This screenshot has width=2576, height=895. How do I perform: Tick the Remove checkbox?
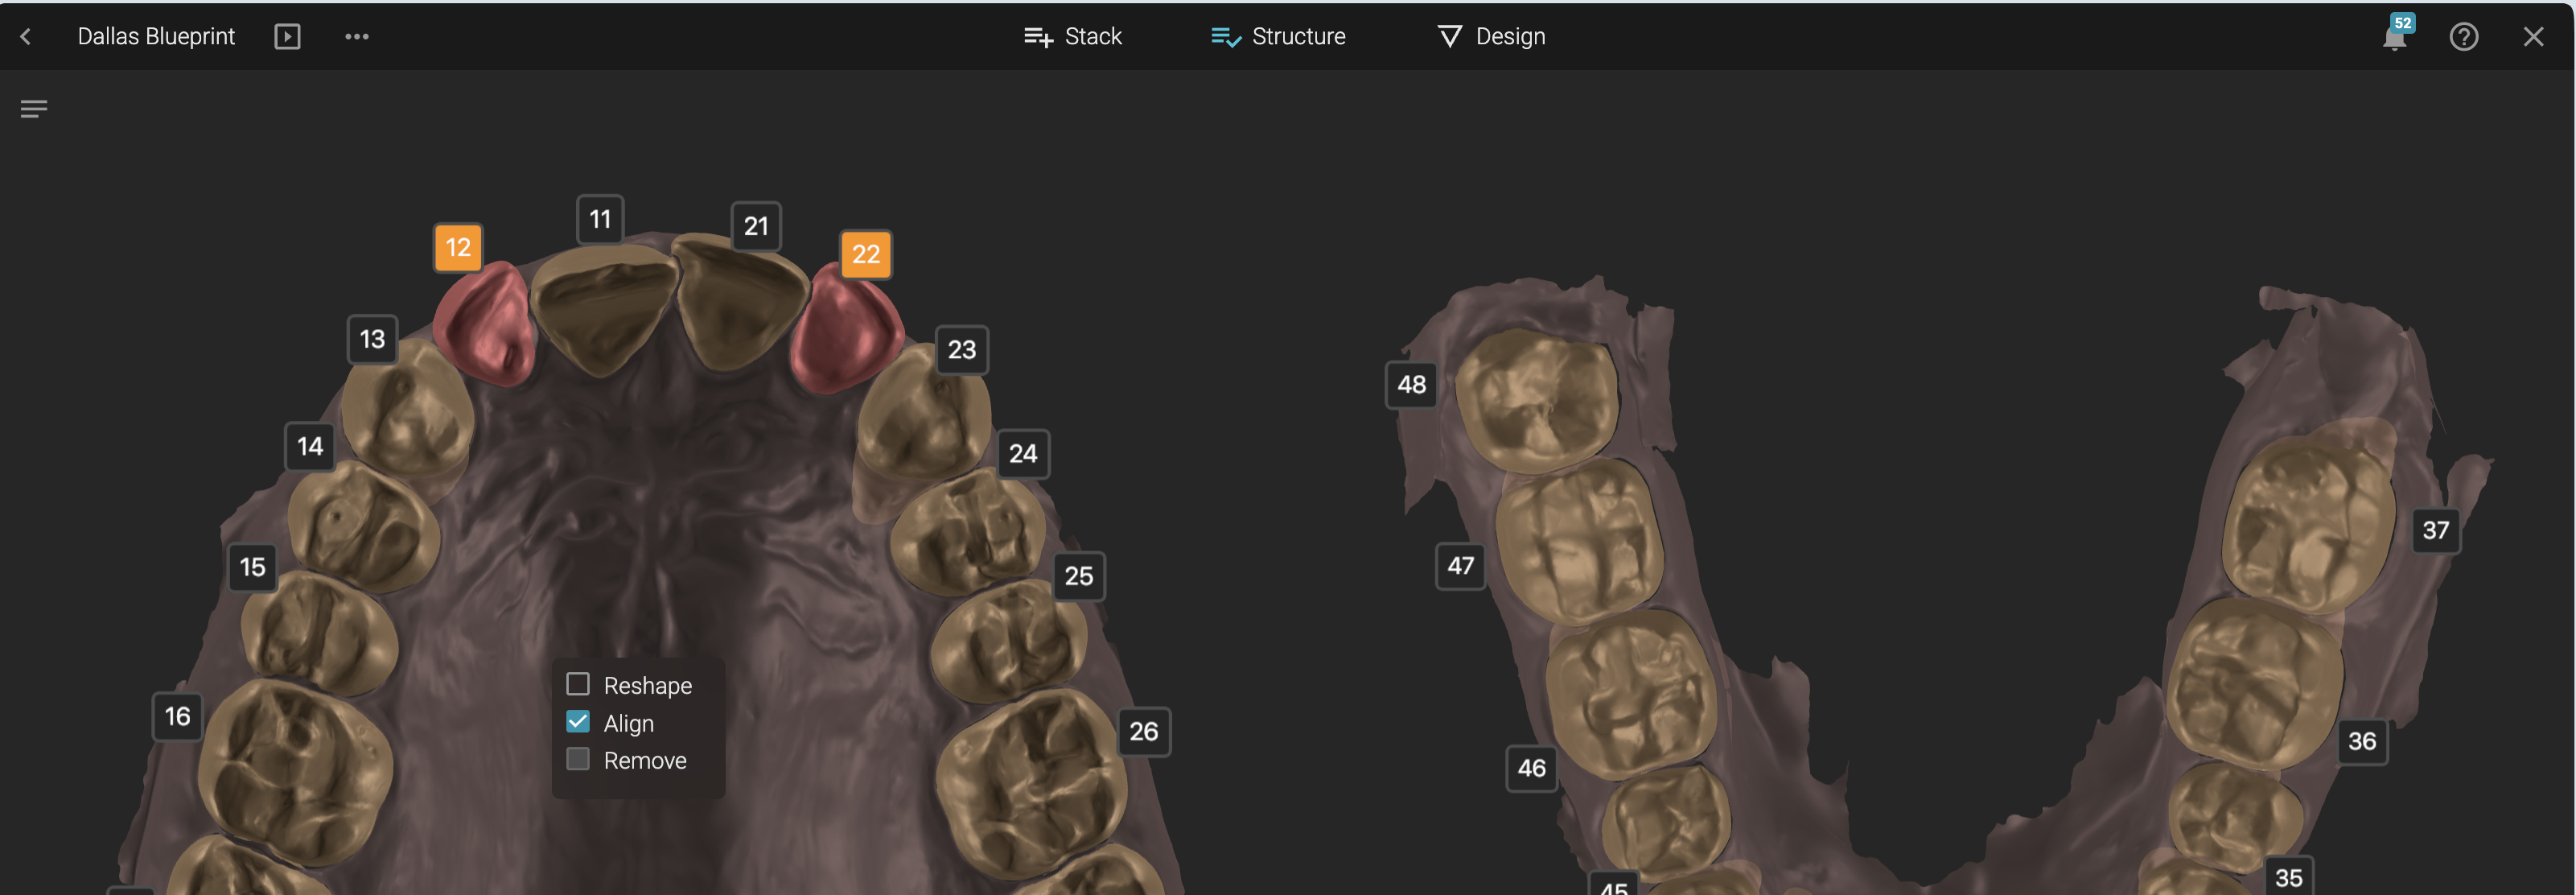tap(578, 759)
